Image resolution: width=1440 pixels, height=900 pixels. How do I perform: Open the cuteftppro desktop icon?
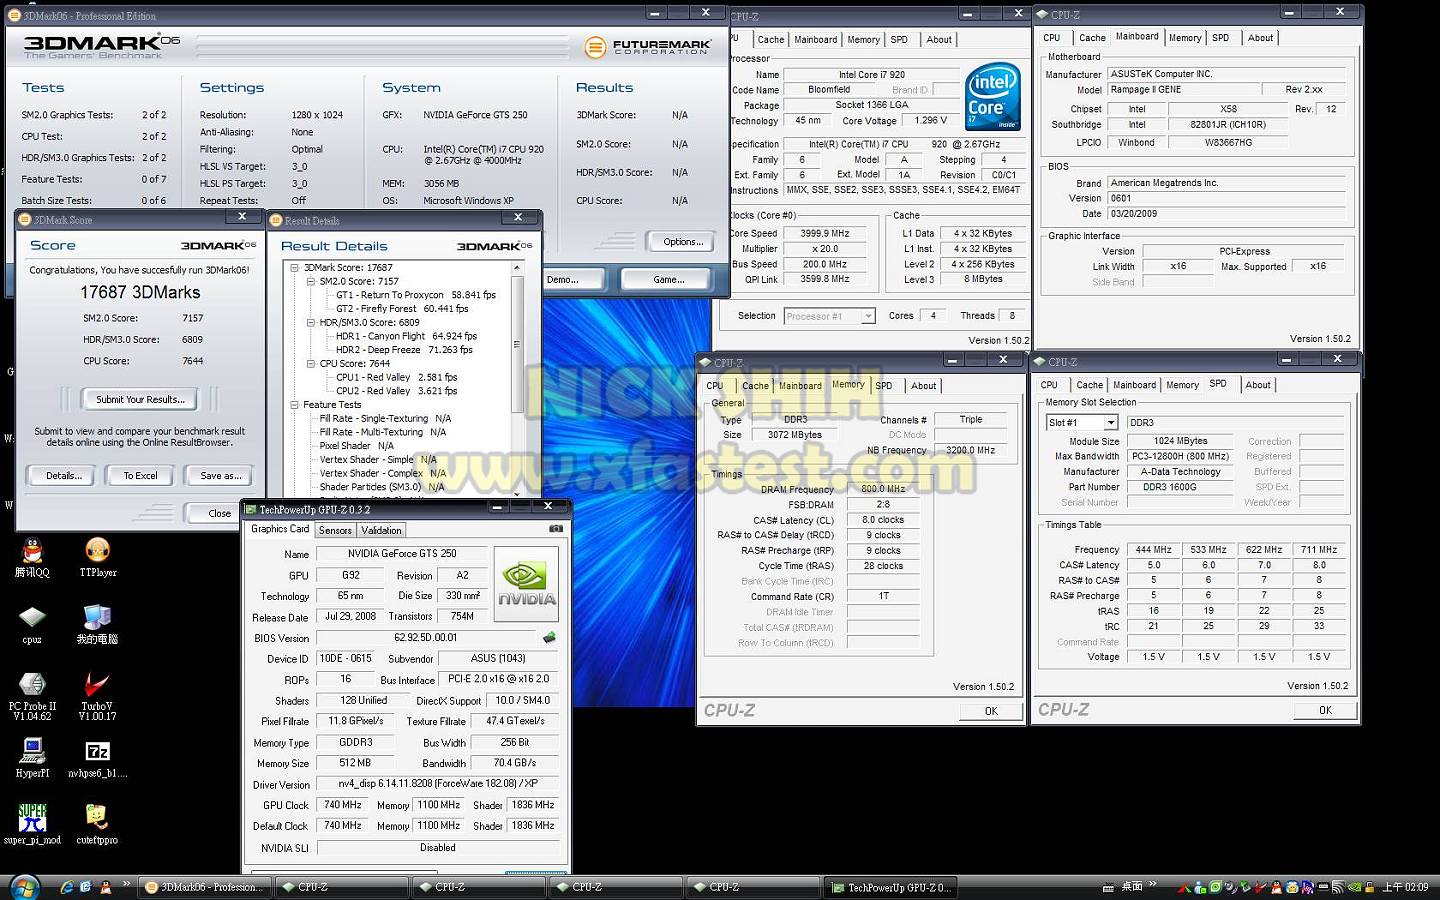click(x=97, y=818)
